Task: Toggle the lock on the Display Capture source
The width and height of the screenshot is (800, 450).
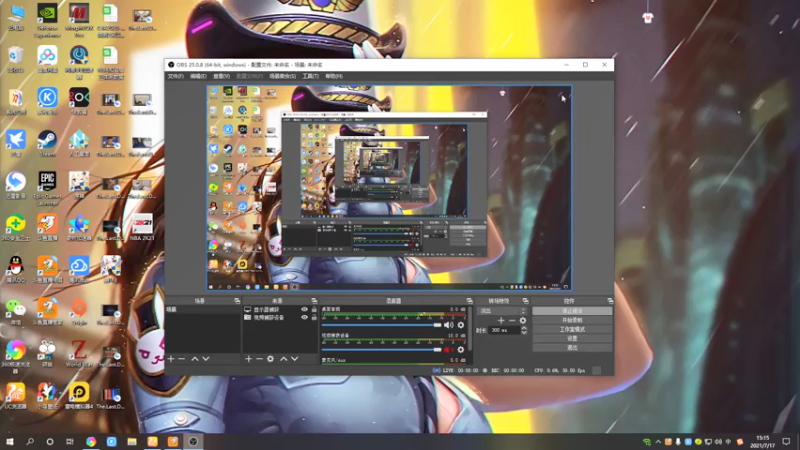Action: click(314, 310)
